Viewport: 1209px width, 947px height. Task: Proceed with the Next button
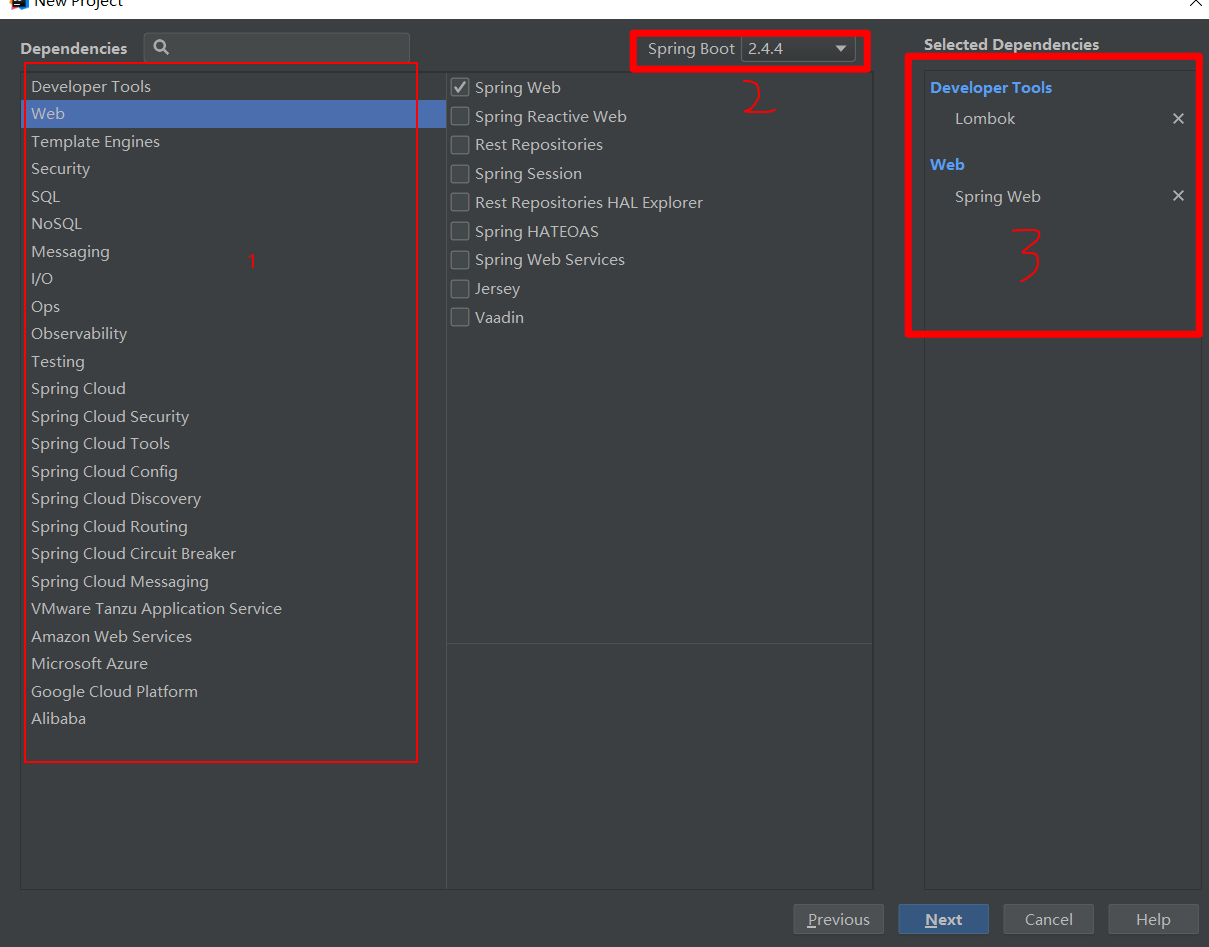tap(943, 920)
